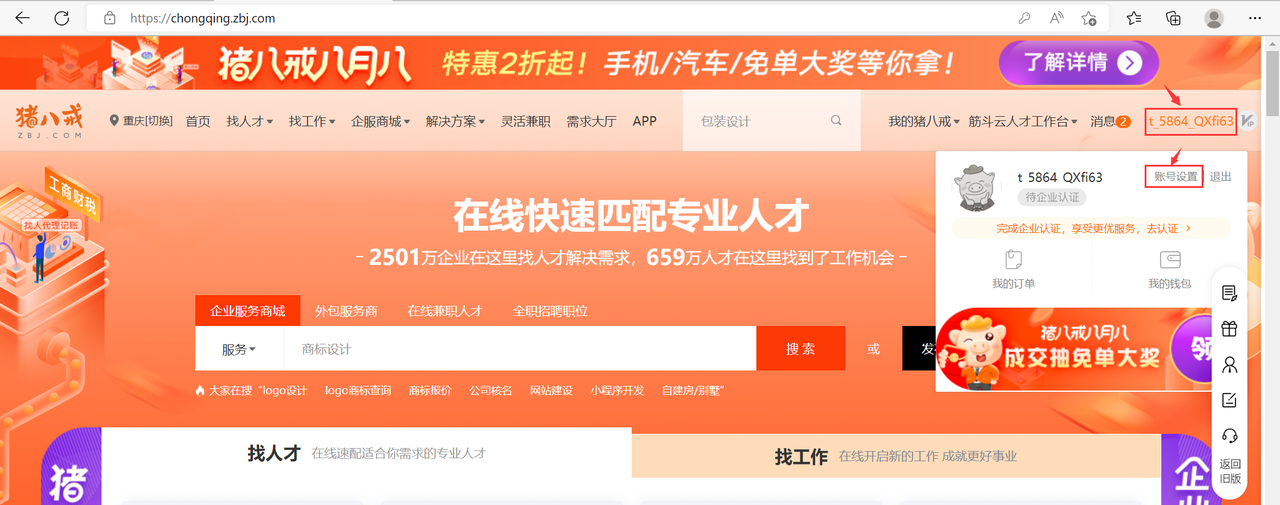Open the browser Settings and more menu
This screenshot has height=505, width=1280.
coord(1255,18)
